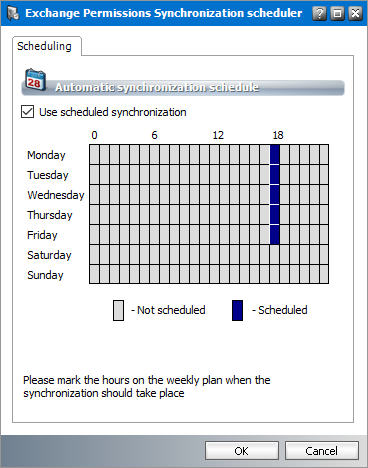Click the 12 hour column header

click(218, 135)
